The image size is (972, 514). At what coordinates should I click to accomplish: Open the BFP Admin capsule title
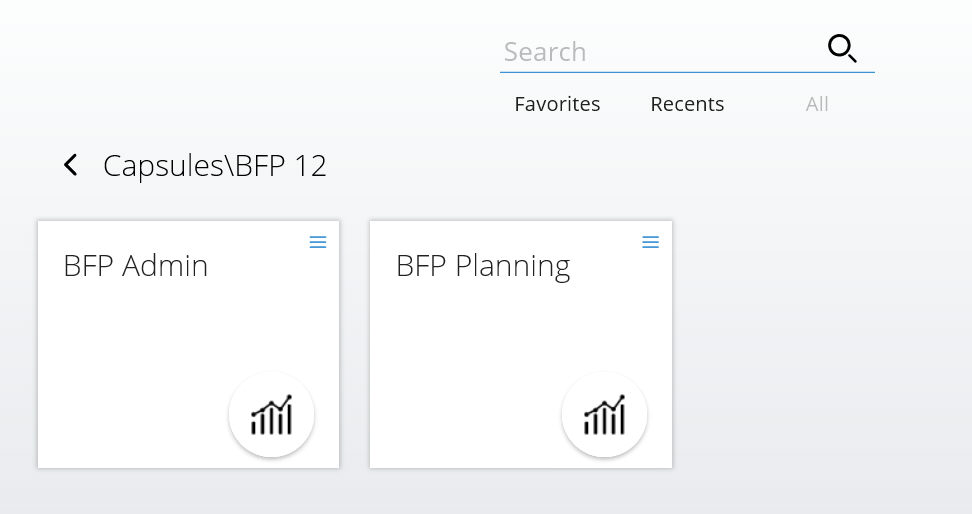(x=136, y=266)
